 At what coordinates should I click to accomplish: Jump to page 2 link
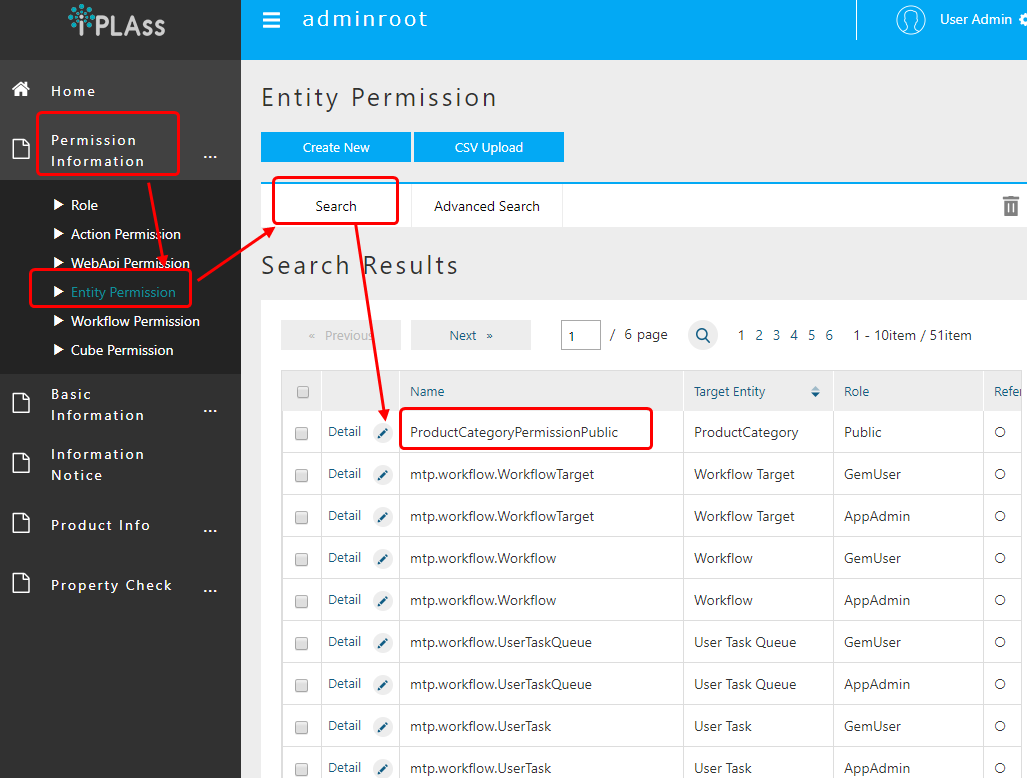click(x=758, y=335)
